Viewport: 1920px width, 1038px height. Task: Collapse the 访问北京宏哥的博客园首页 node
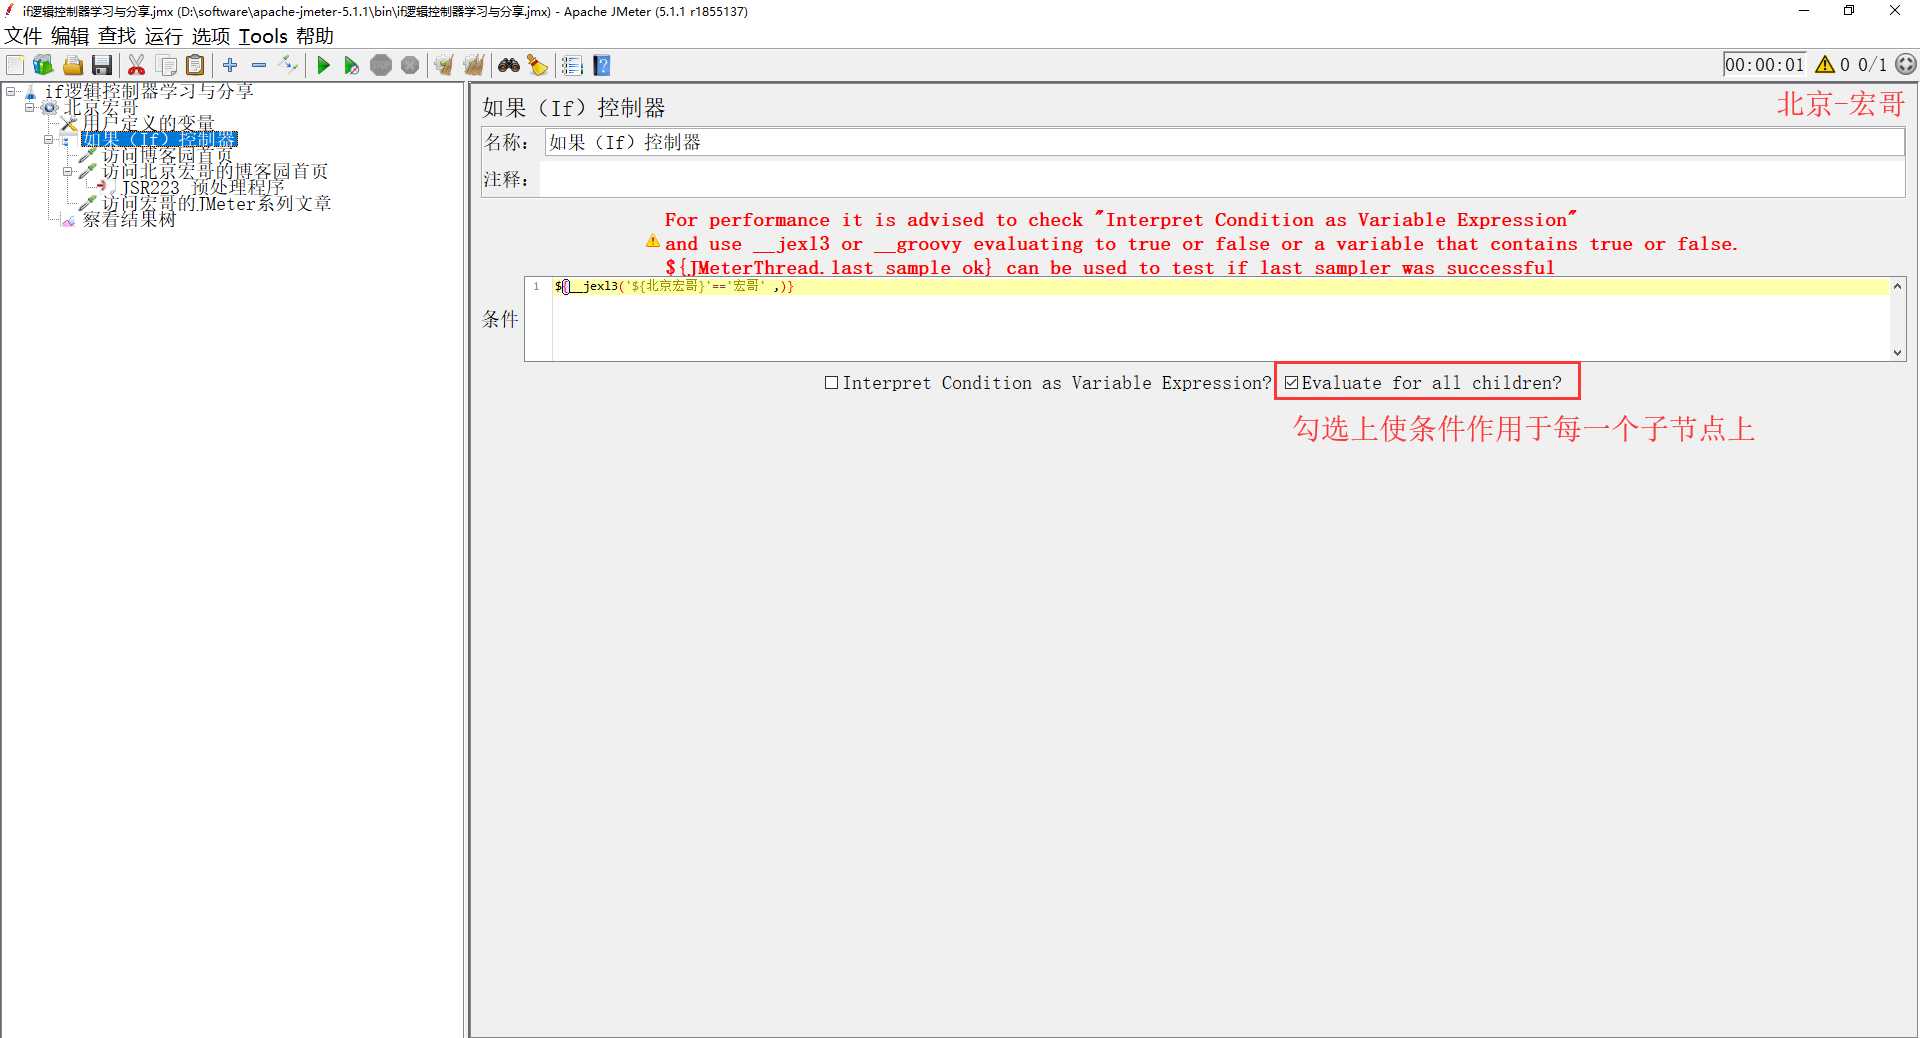(x=67, y=171)
